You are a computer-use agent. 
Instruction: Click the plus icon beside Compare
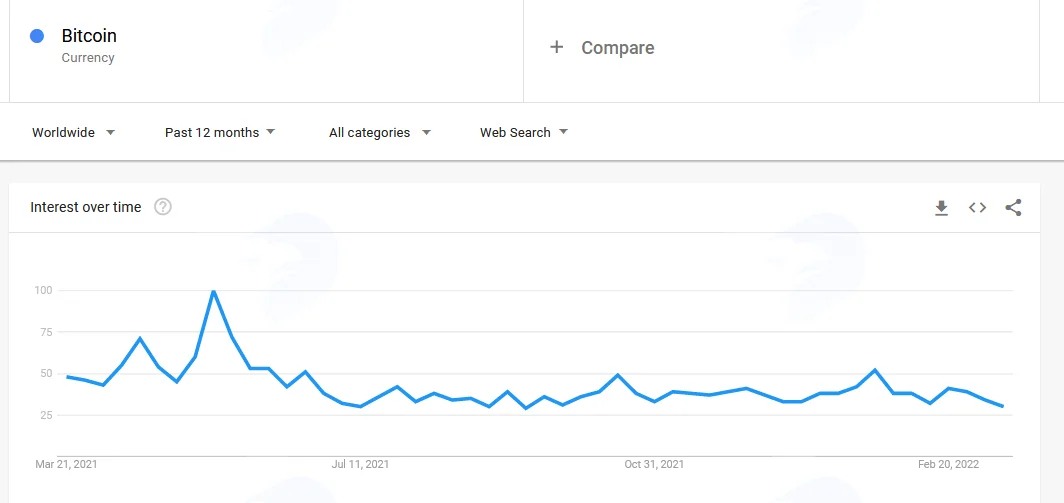pos(556,47)
